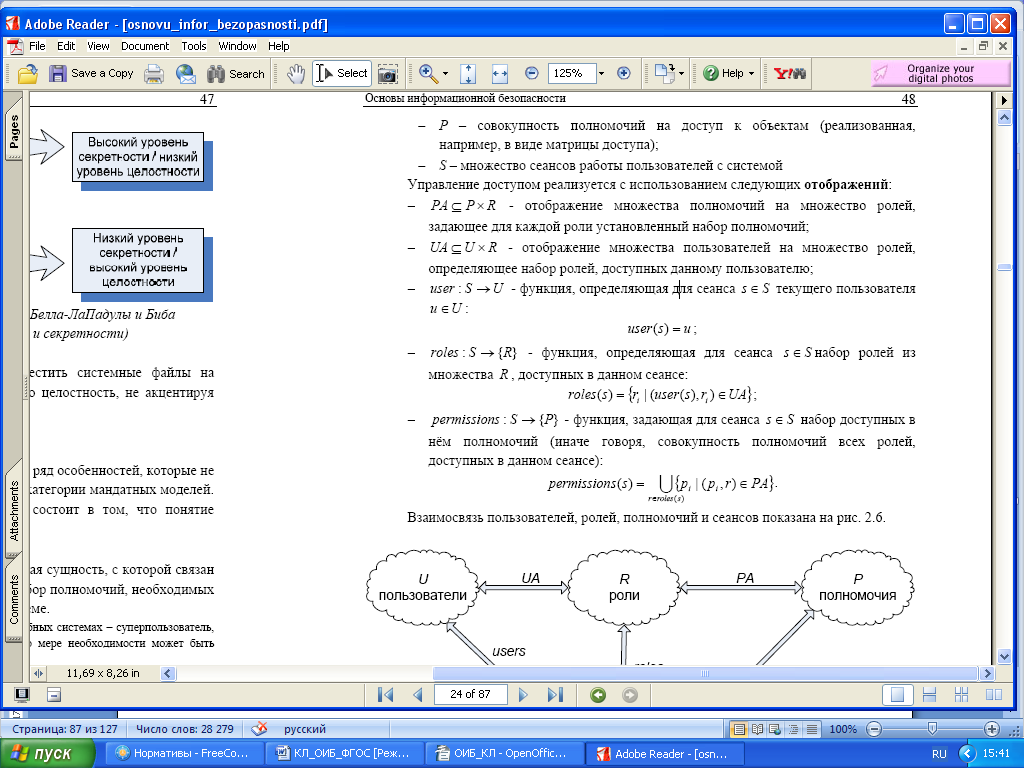Open the File menu
Viewport: 1024px width, 768px height.
[x=37, y=46]
